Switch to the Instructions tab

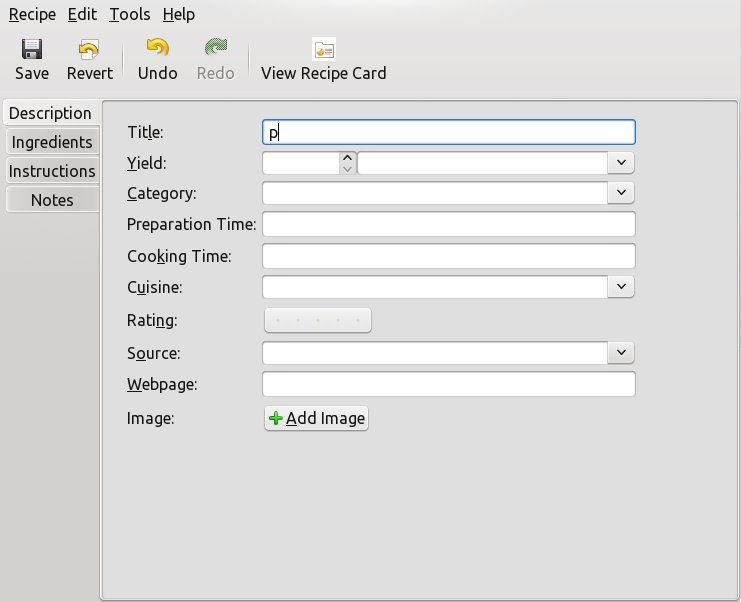[x=52, y=171]
